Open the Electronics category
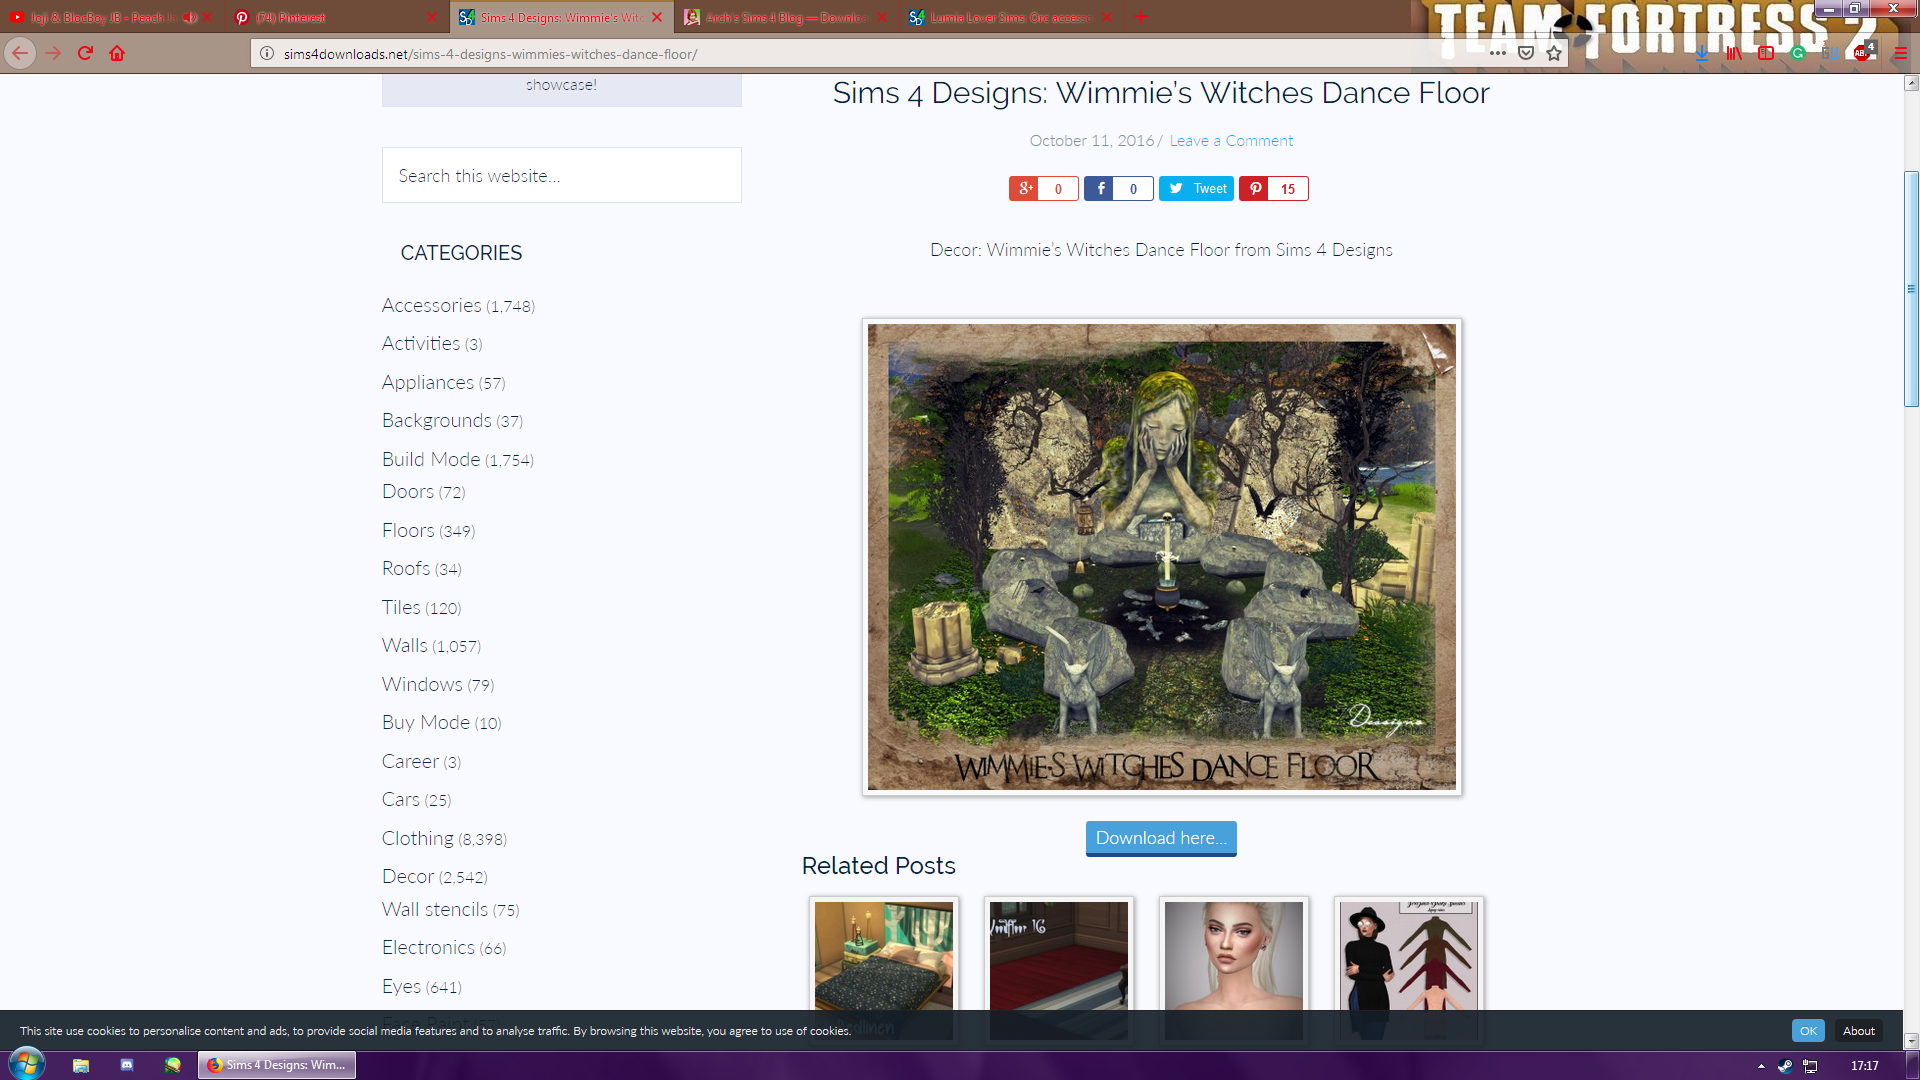The height and width of the screenshot is (1080, 1920). coord(428,947)
